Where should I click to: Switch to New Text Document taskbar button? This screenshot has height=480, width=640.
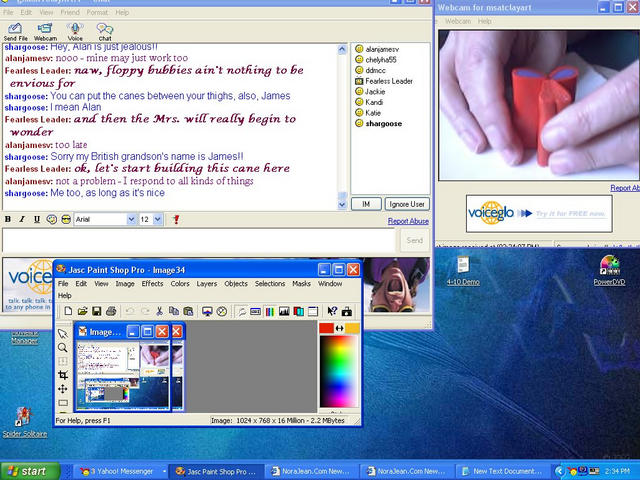503,471
